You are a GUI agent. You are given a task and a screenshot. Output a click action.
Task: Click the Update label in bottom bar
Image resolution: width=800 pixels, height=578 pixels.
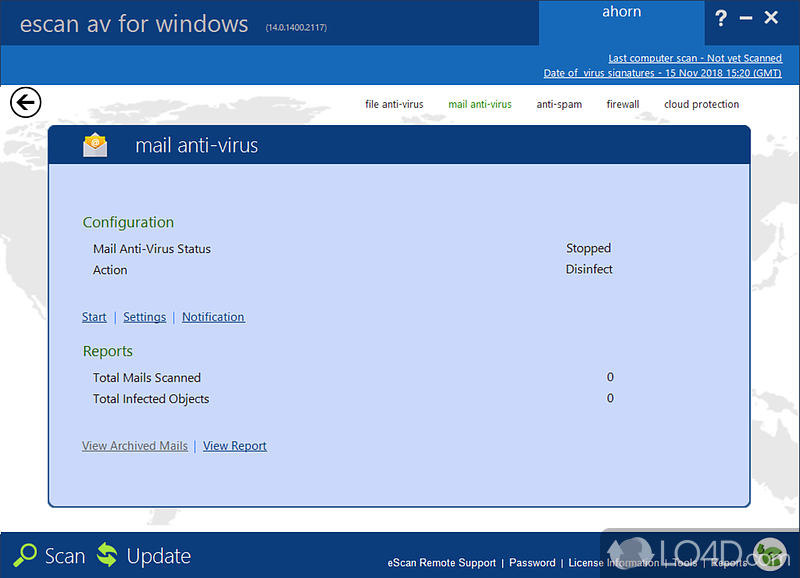pos(159,556)
